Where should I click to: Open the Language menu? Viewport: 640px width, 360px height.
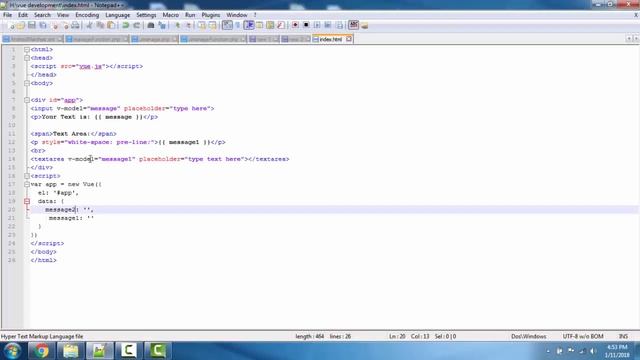pos(118,15)
